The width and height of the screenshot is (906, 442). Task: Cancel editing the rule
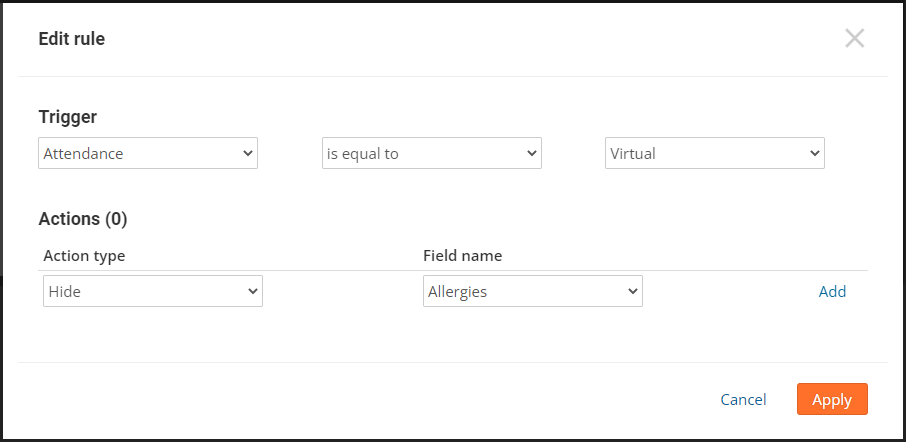click(743, 400)
